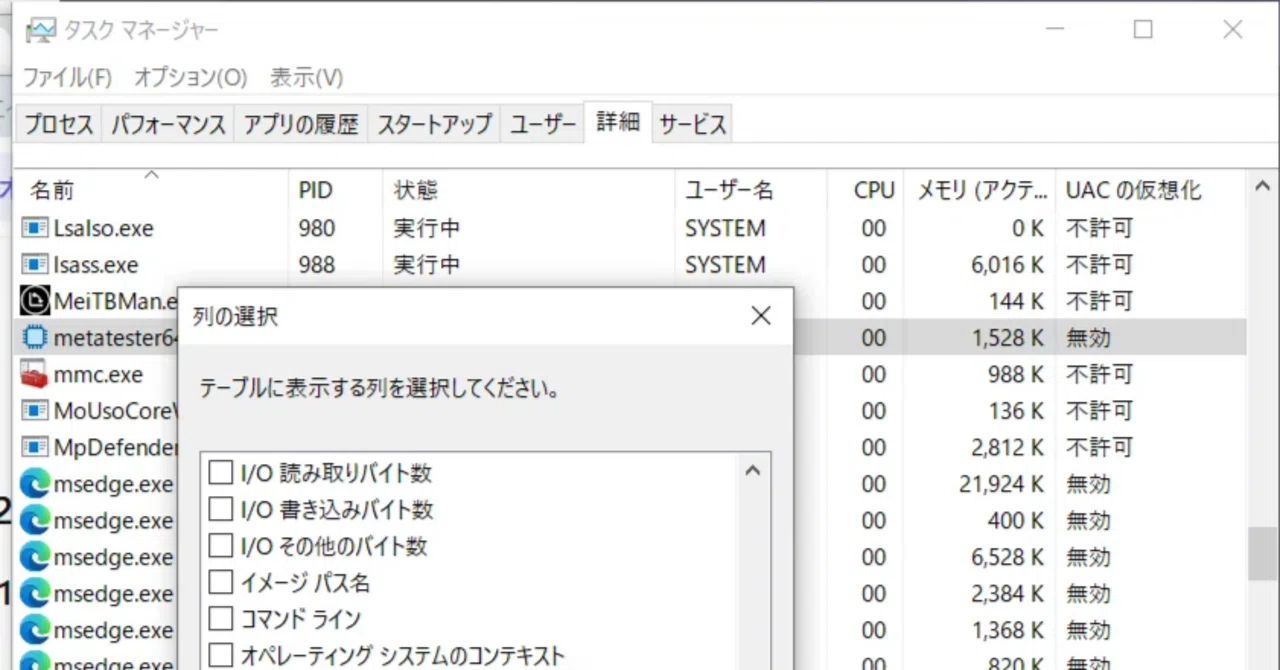Screen dimensions: 1280x670
Task: Enable I/O 読み取りバイト数 column checkbox
Action: click(220, 472)
